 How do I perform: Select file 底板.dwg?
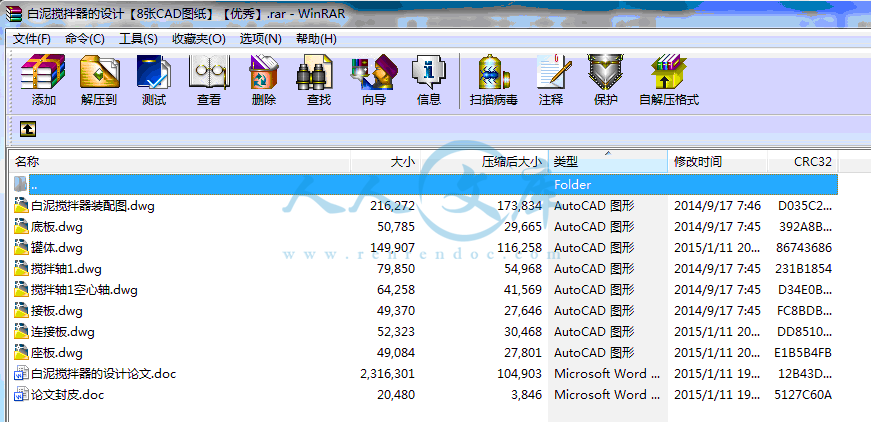[57, 227]
